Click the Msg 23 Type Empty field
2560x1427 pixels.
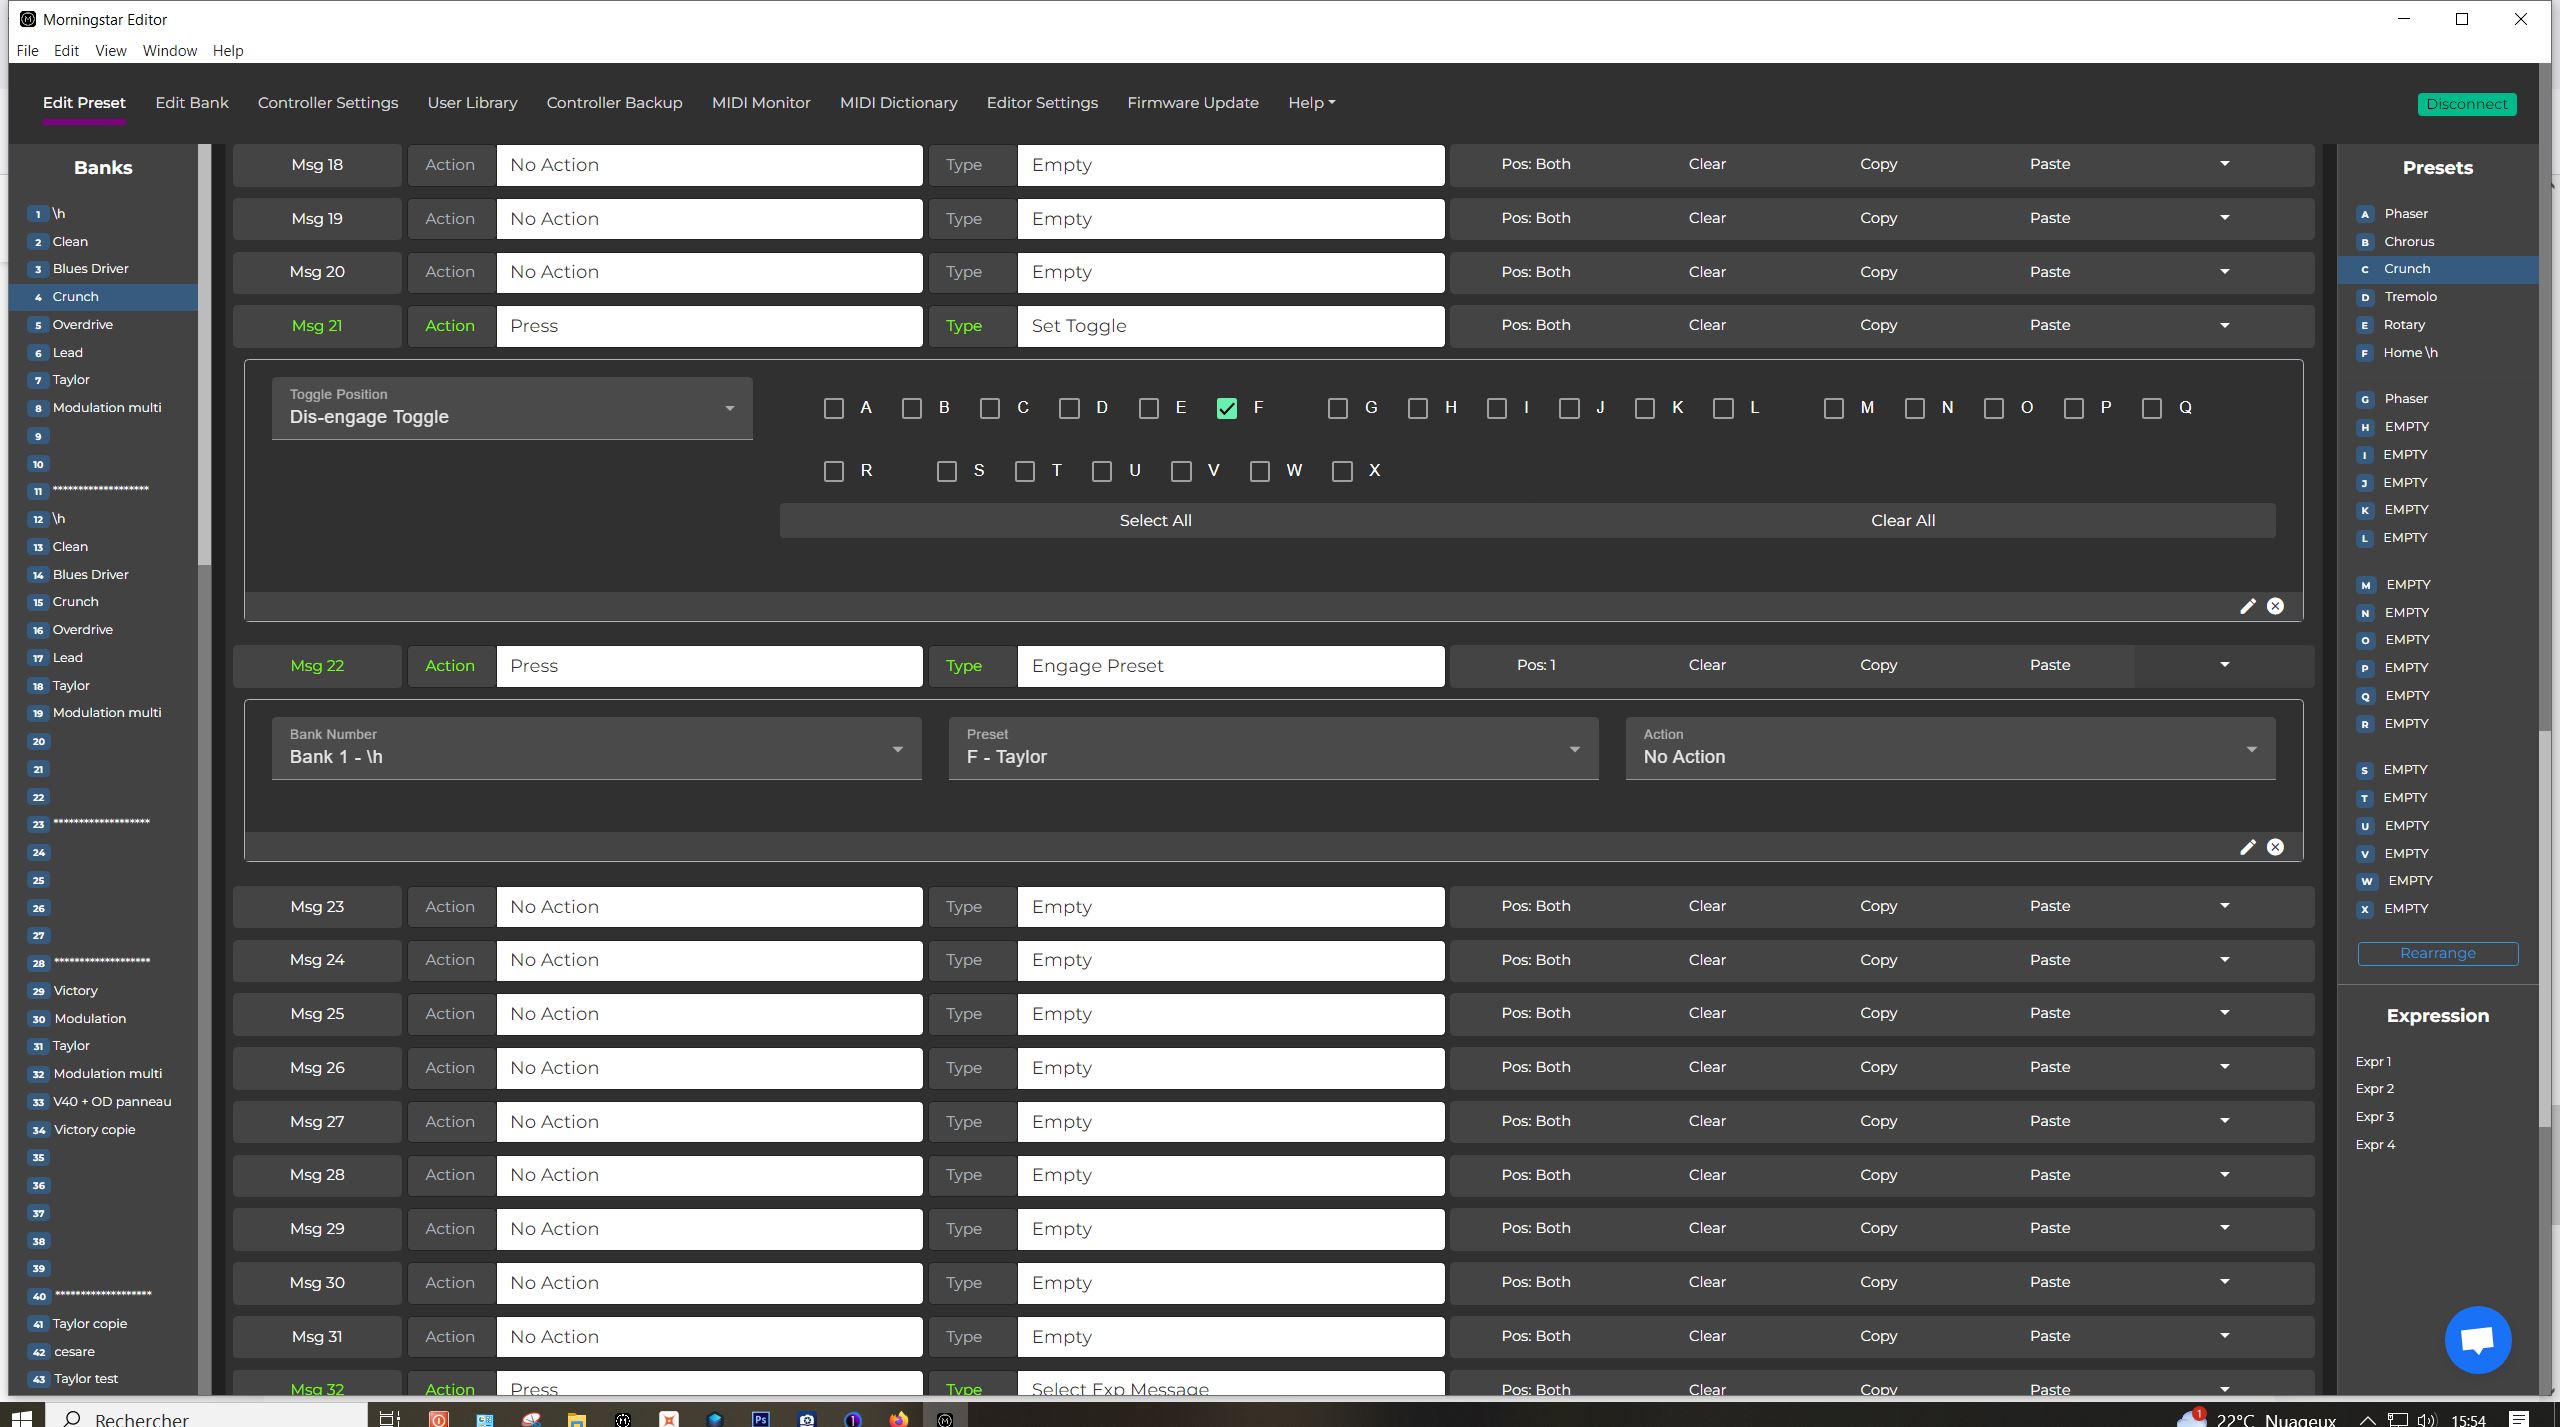[1229, 907]
